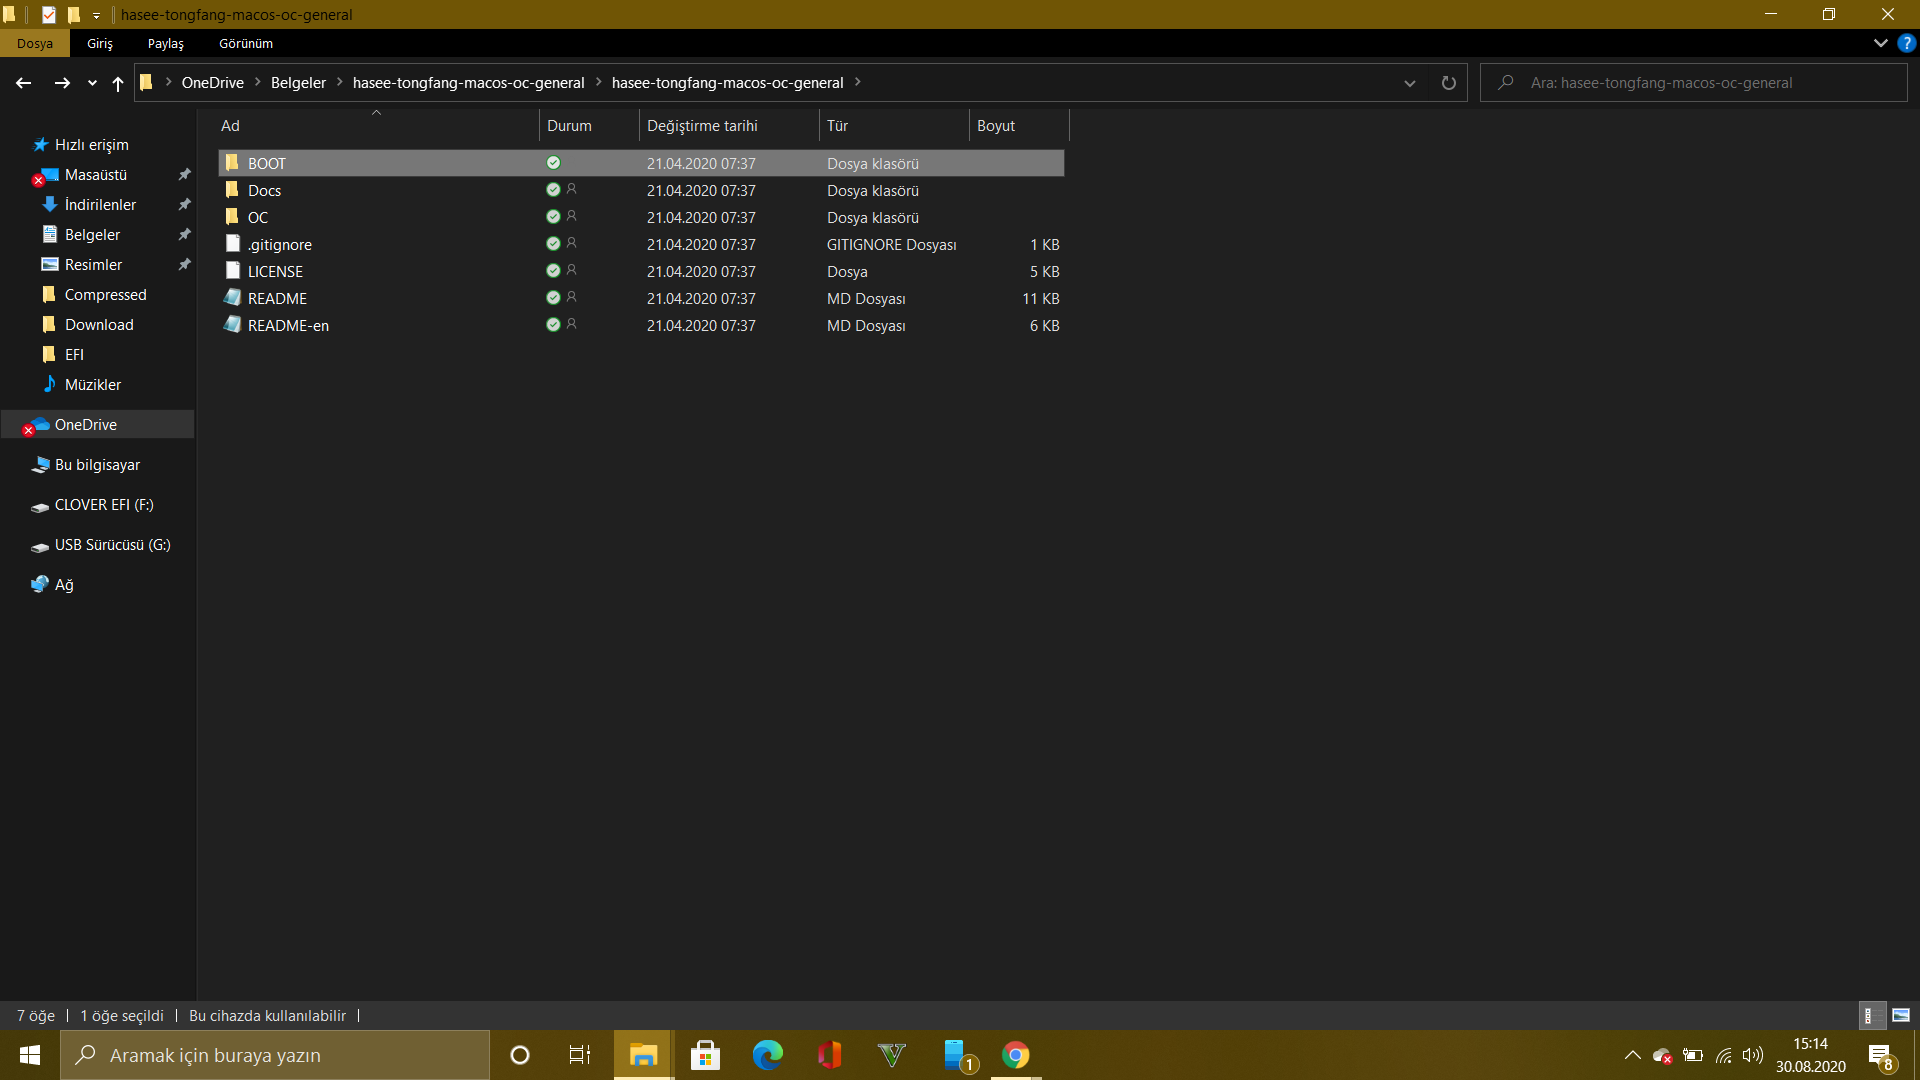The width and height of the screenshot is (1920, 1080).
Task: Sort files by Değiştirme tarihi column
Action: coord(702,126)
